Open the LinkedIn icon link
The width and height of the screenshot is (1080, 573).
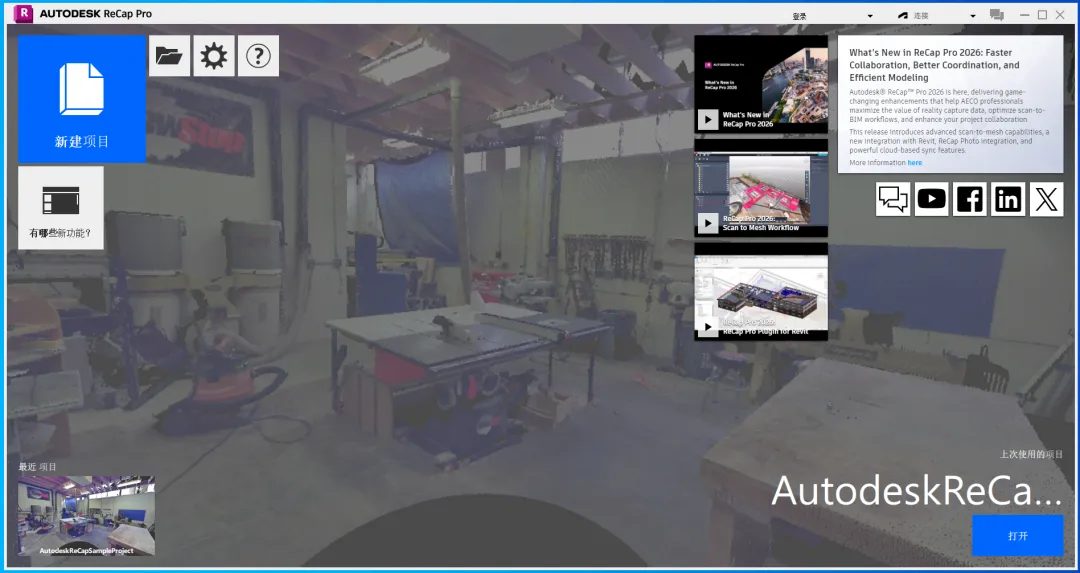tap(1008, 199)
